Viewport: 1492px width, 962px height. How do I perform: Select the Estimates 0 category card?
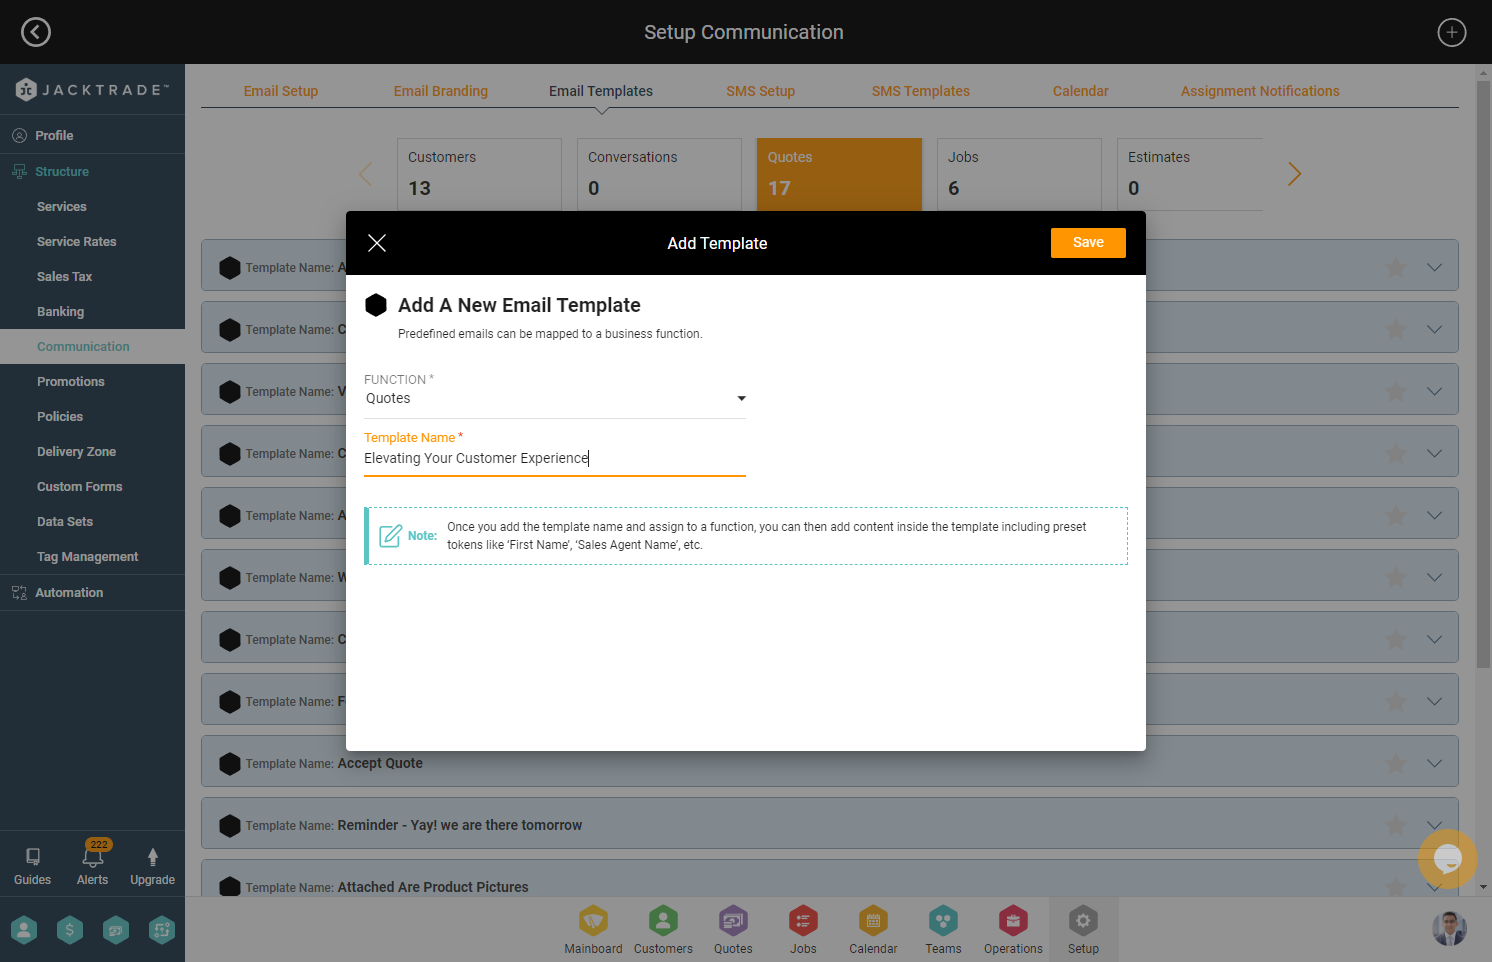point(1190,174)
